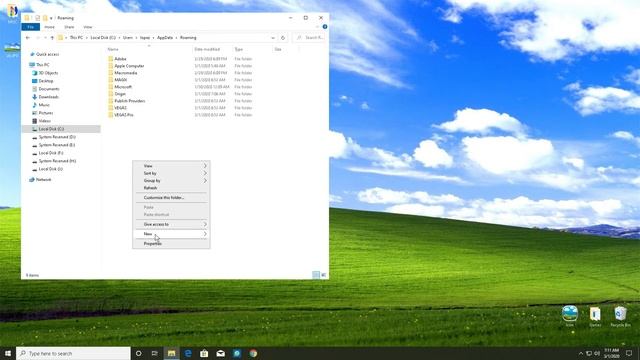Switch to the Home ribbon tab

coord(49,27)
